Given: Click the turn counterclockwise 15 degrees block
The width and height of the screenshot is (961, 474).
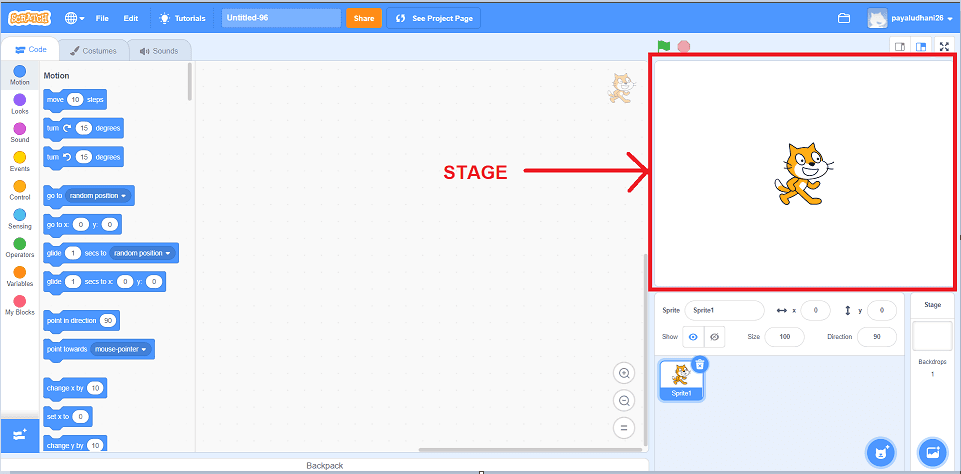Looking at the screenshot, I should (83, 158).
